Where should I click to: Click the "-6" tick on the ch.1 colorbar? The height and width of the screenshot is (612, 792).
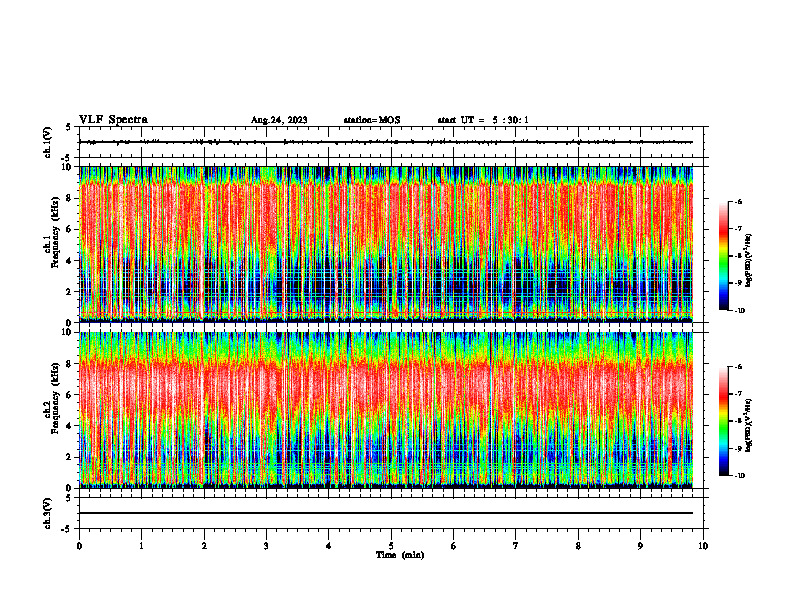tap(738, 202)
